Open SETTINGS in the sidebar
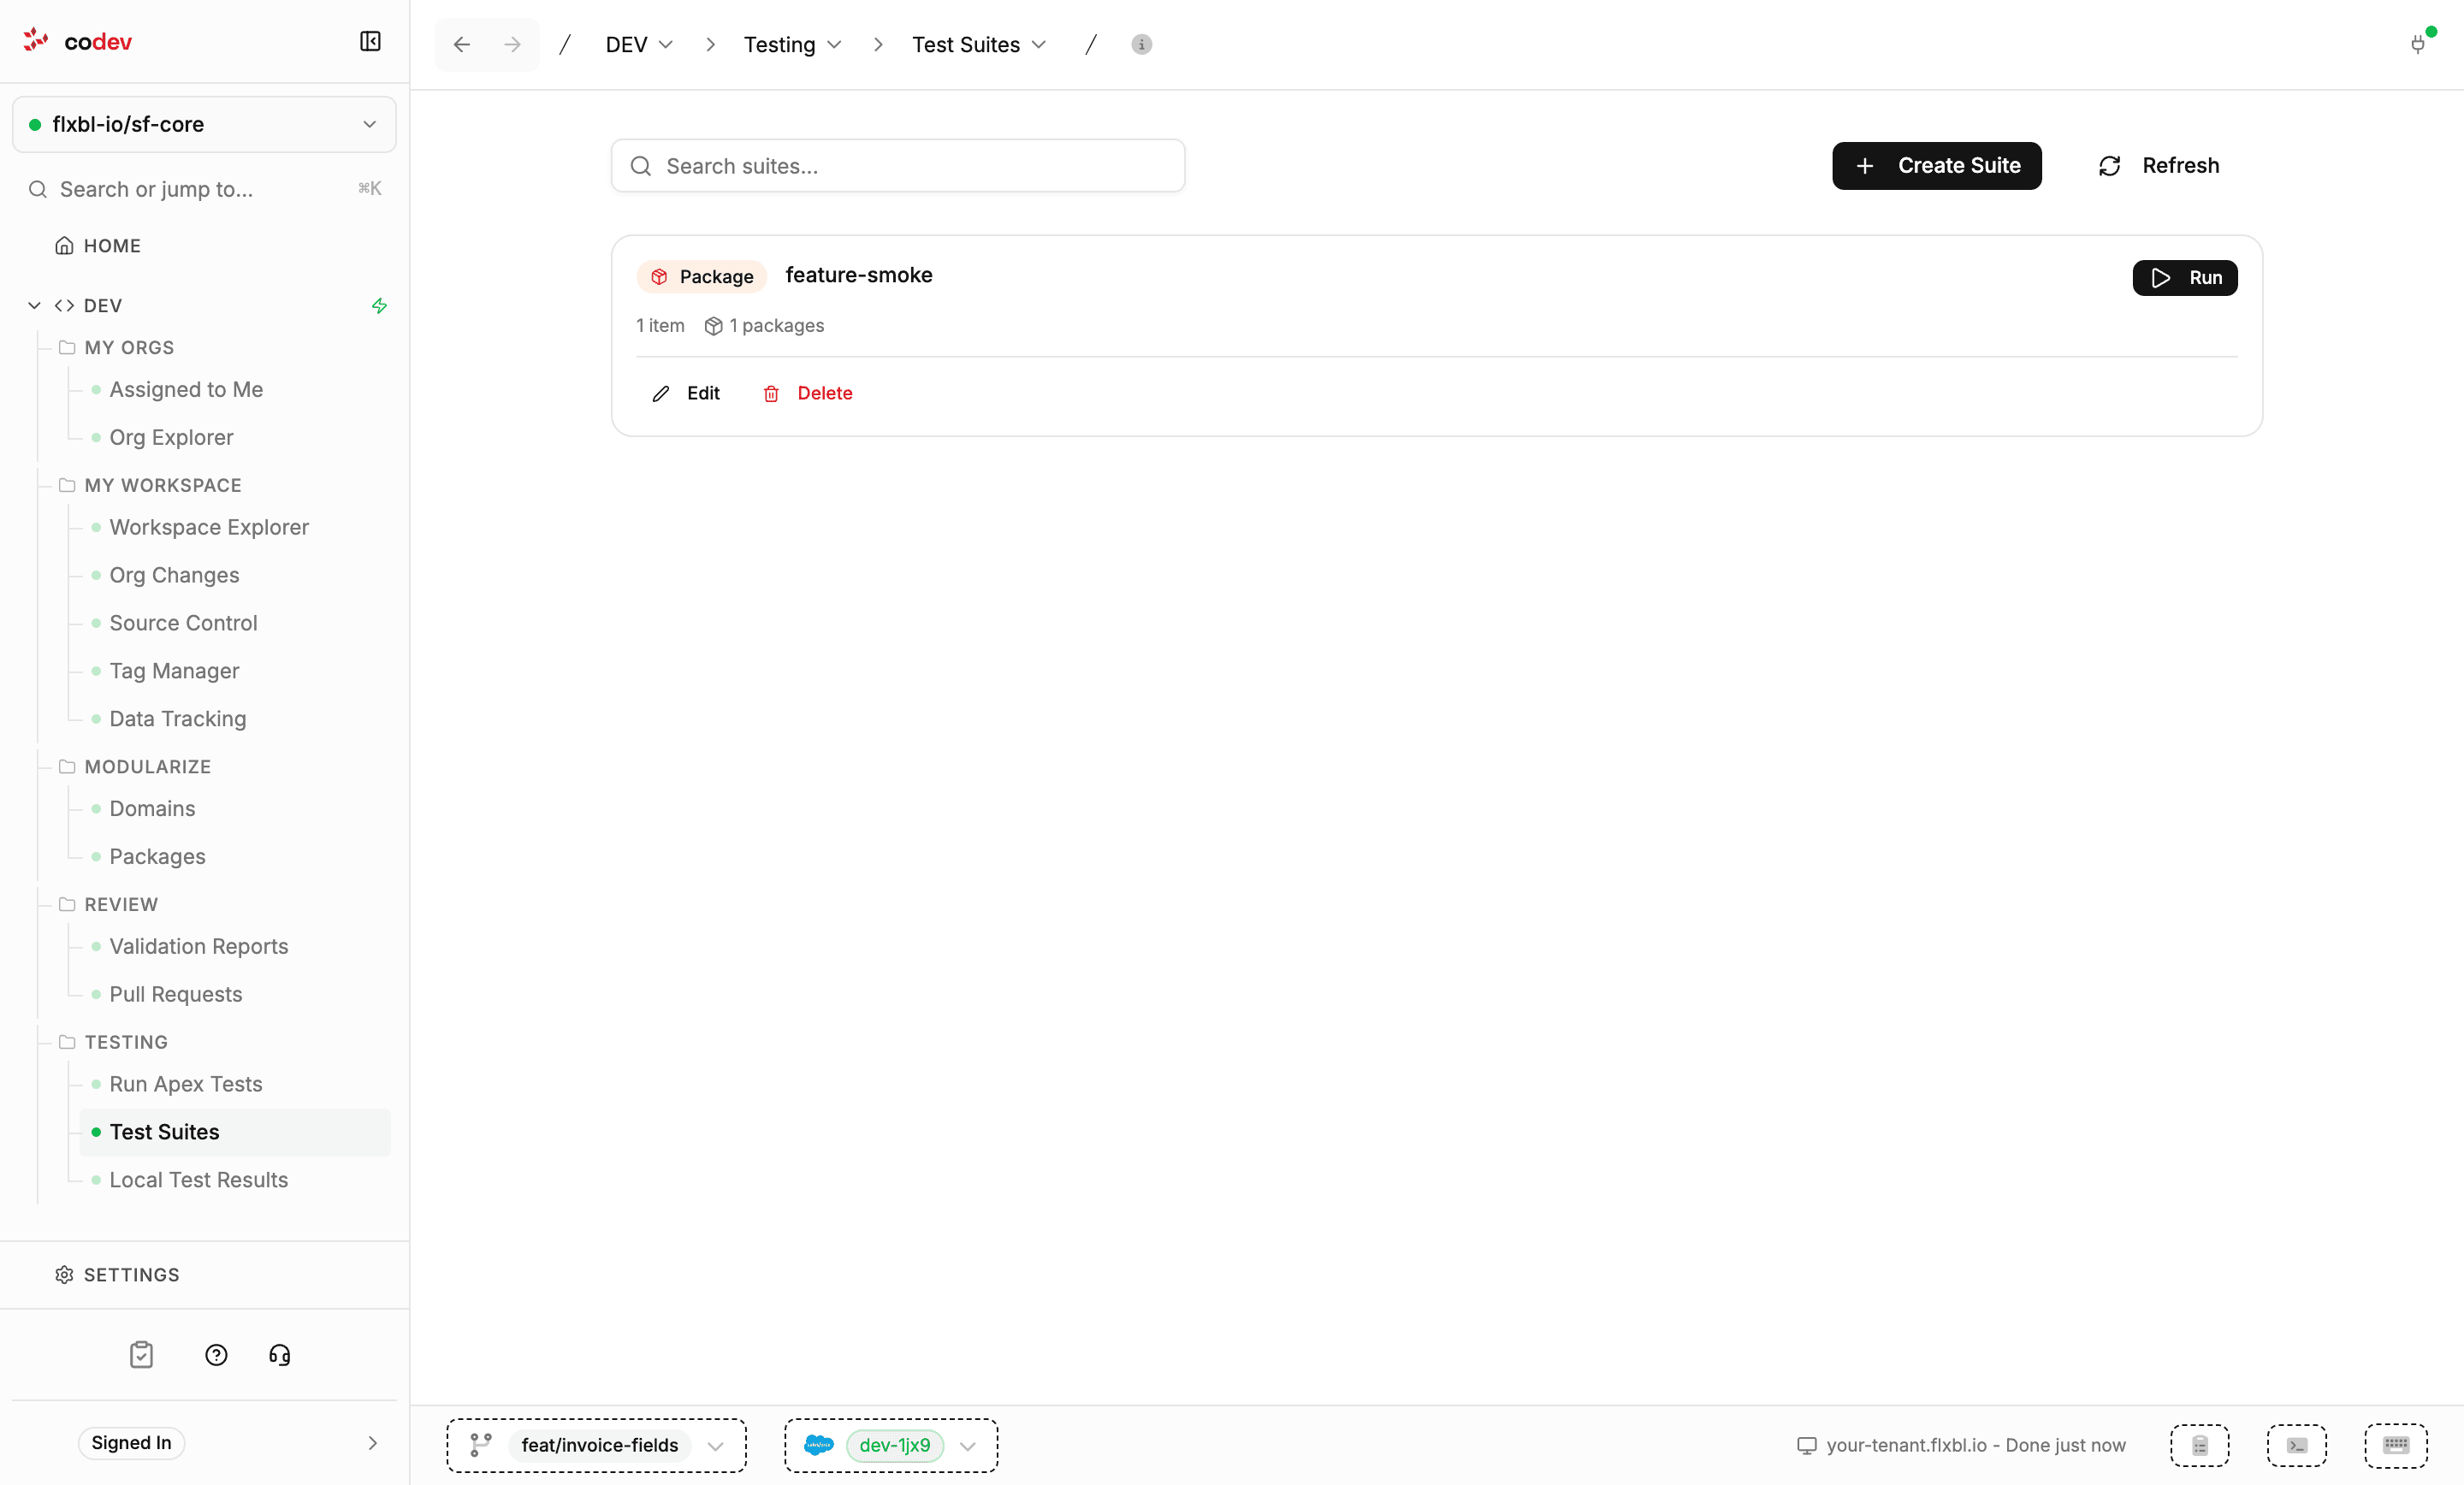This screenshot has width=2464, height=1485. click(x=118, y=1275)
